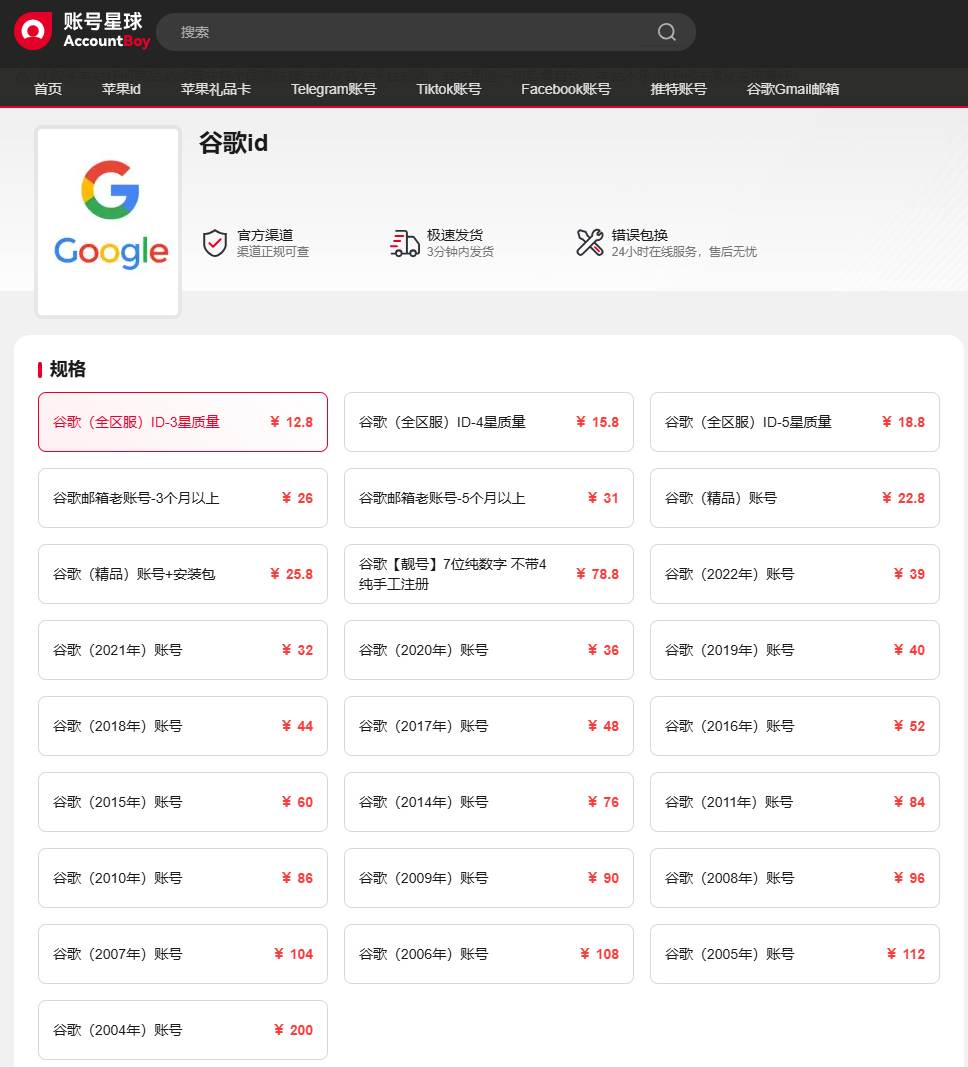
Task: Select 谷歌（精品）账号+安装包 option
Action: [x=183, y=574]
